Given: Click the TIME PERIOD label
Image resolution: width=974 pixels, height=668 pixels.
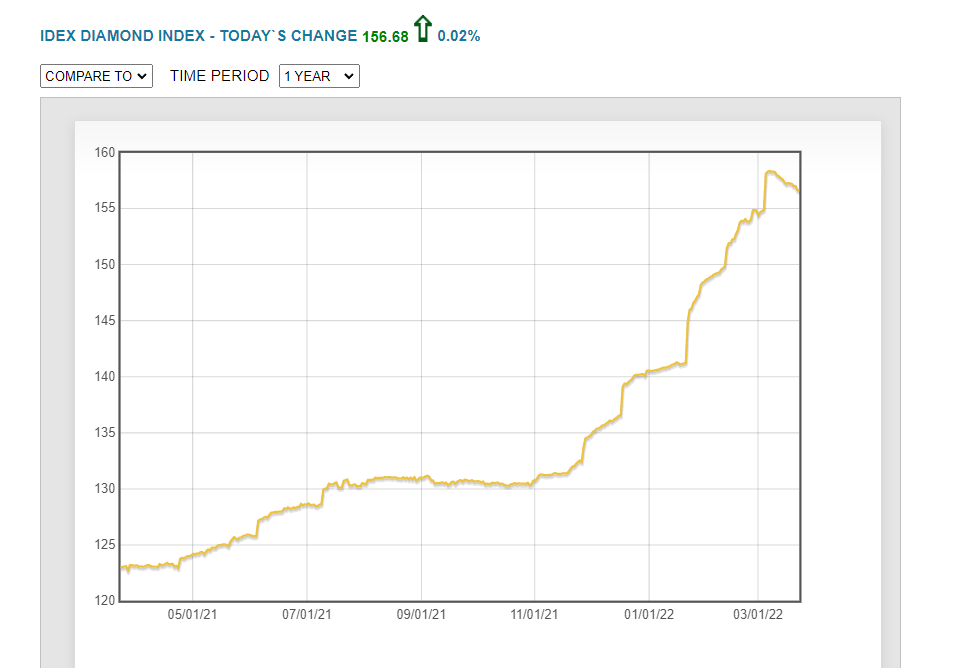Looking at the screenshot, I should coord(219,76).
